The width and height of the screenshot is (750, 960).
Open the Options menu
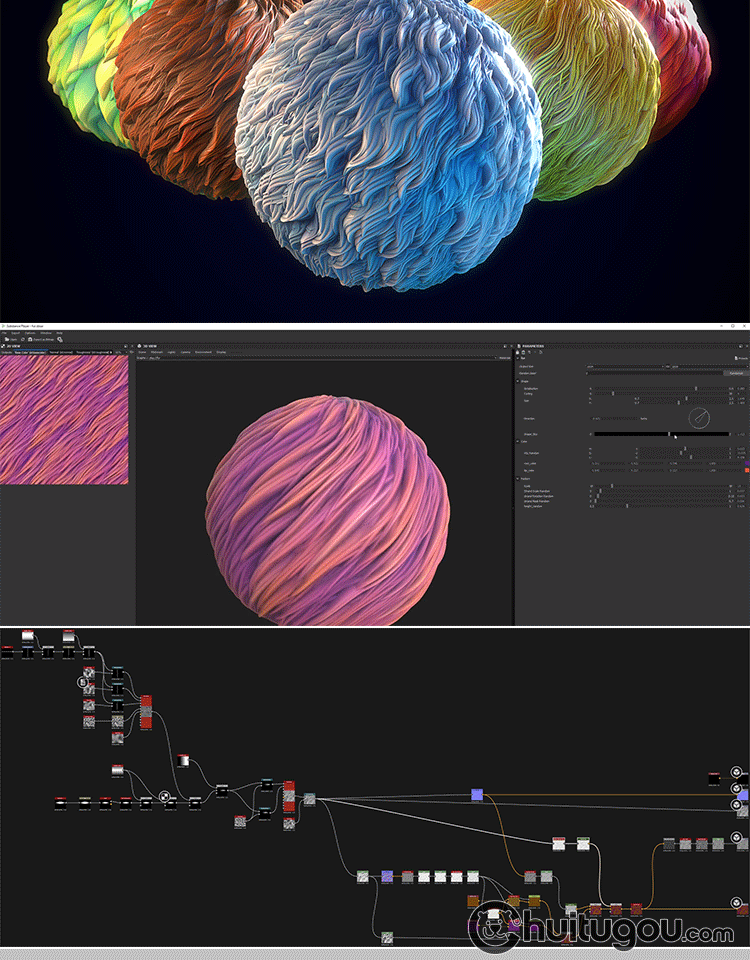(30, 333)
